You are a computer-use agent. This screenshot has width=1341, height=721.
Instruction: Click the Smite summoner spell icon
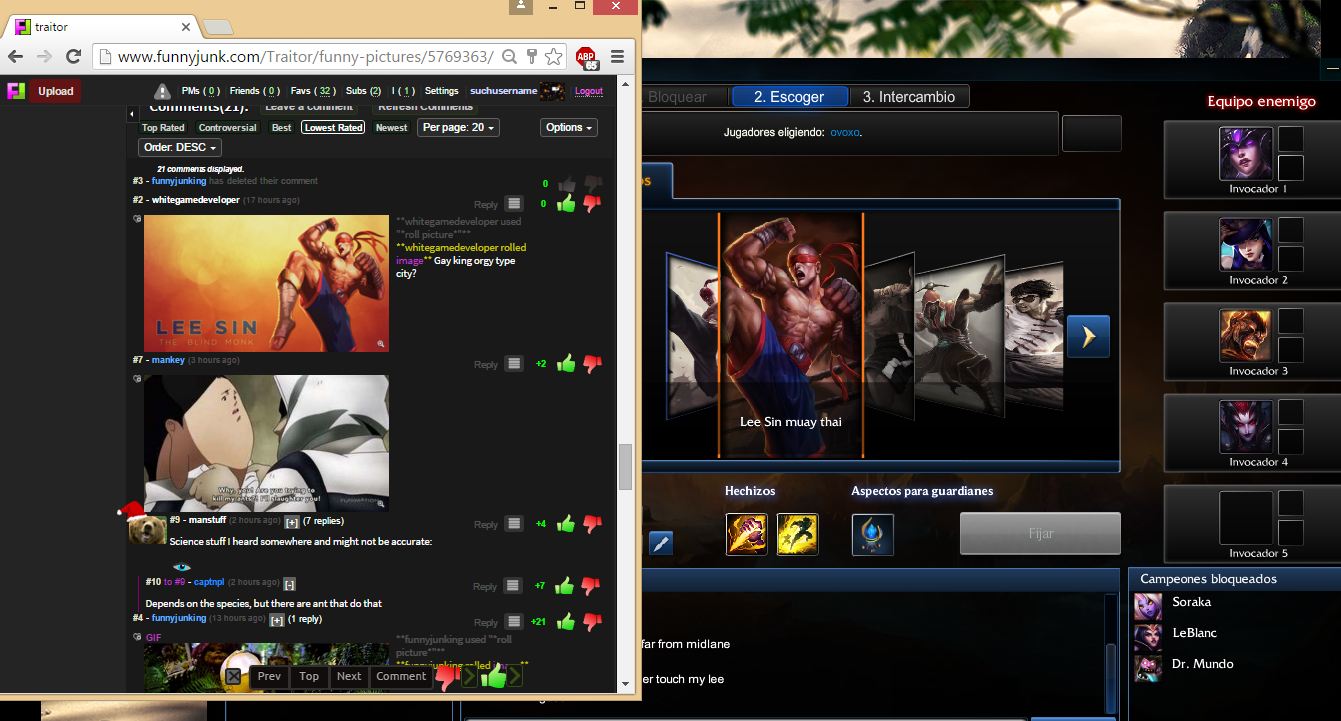pyautogui.click(x=747, y=535)
